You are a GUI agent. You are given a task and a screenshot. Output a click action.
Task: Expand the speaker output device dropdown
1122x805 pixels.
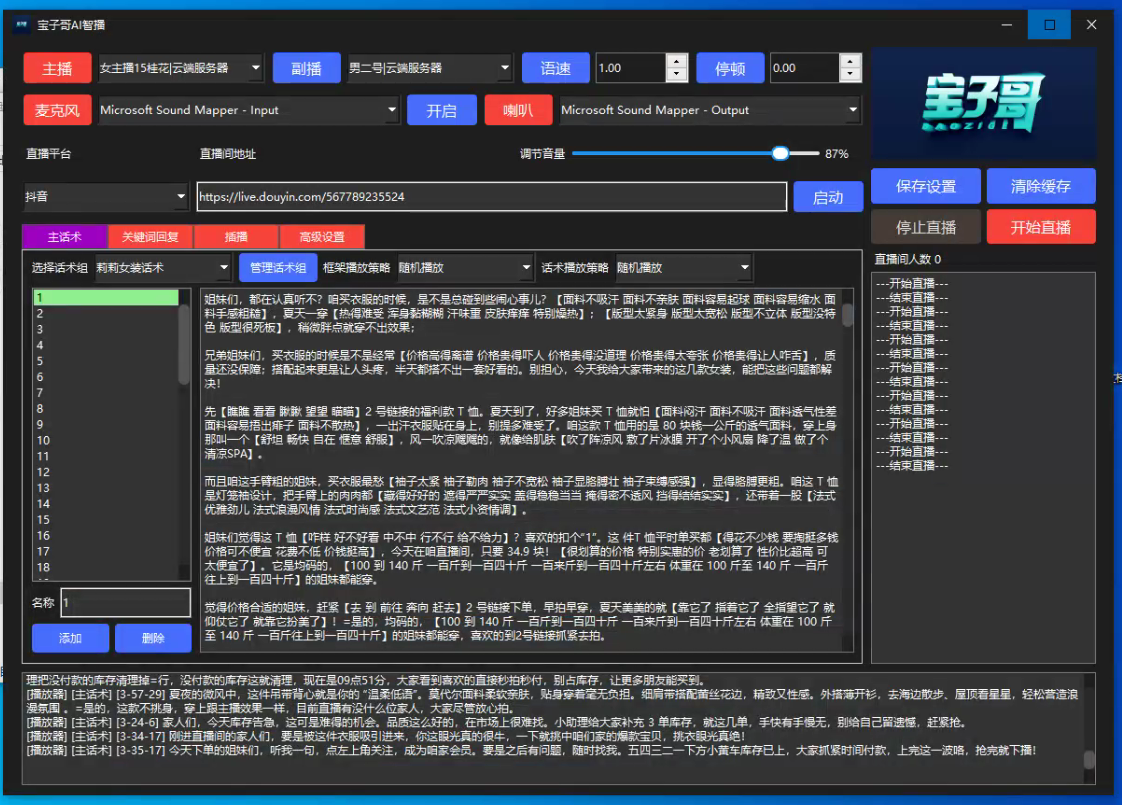pos(710,110)
